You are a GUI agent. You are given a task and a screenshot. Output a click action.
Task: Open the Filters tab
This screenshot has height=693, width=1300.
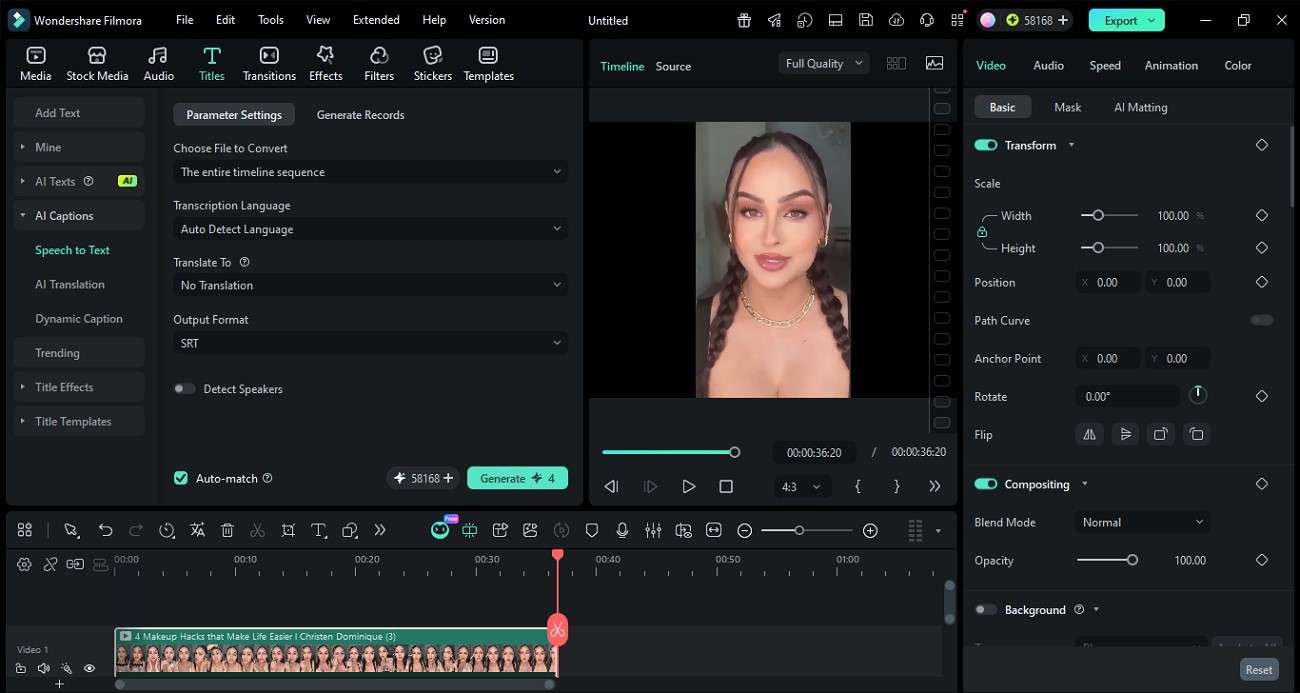point(379,64)
